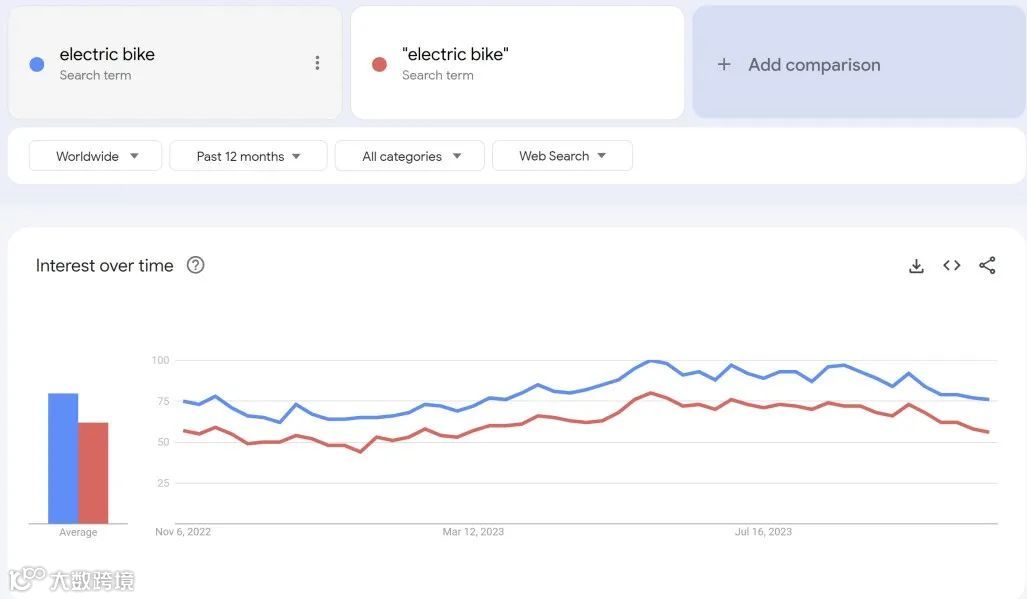Viewport: 1027px width, 599px height.
Task: Open help for Interest over time
Action: pyautogui.click(x=195, y=265)
